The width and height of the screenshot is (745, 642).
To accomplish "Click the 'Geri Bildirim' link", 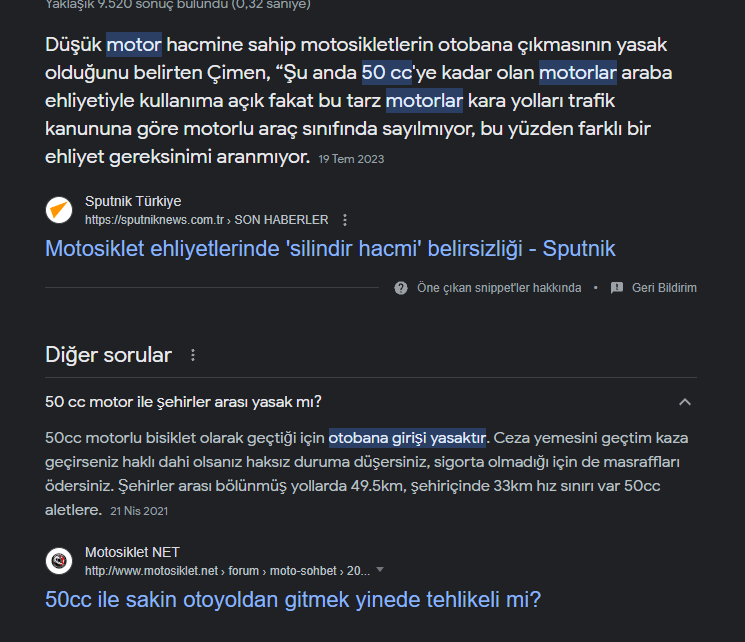I will (x=664, y=288).
